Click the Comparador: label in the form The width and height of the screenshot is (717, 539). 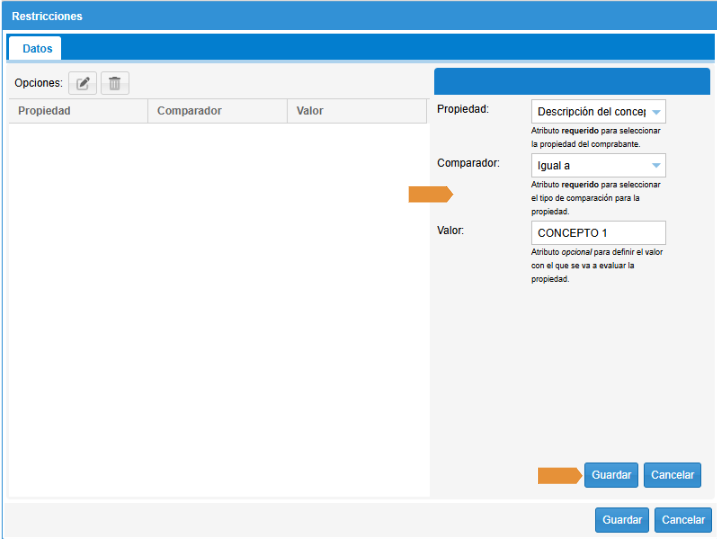click(x=468, y=162)
